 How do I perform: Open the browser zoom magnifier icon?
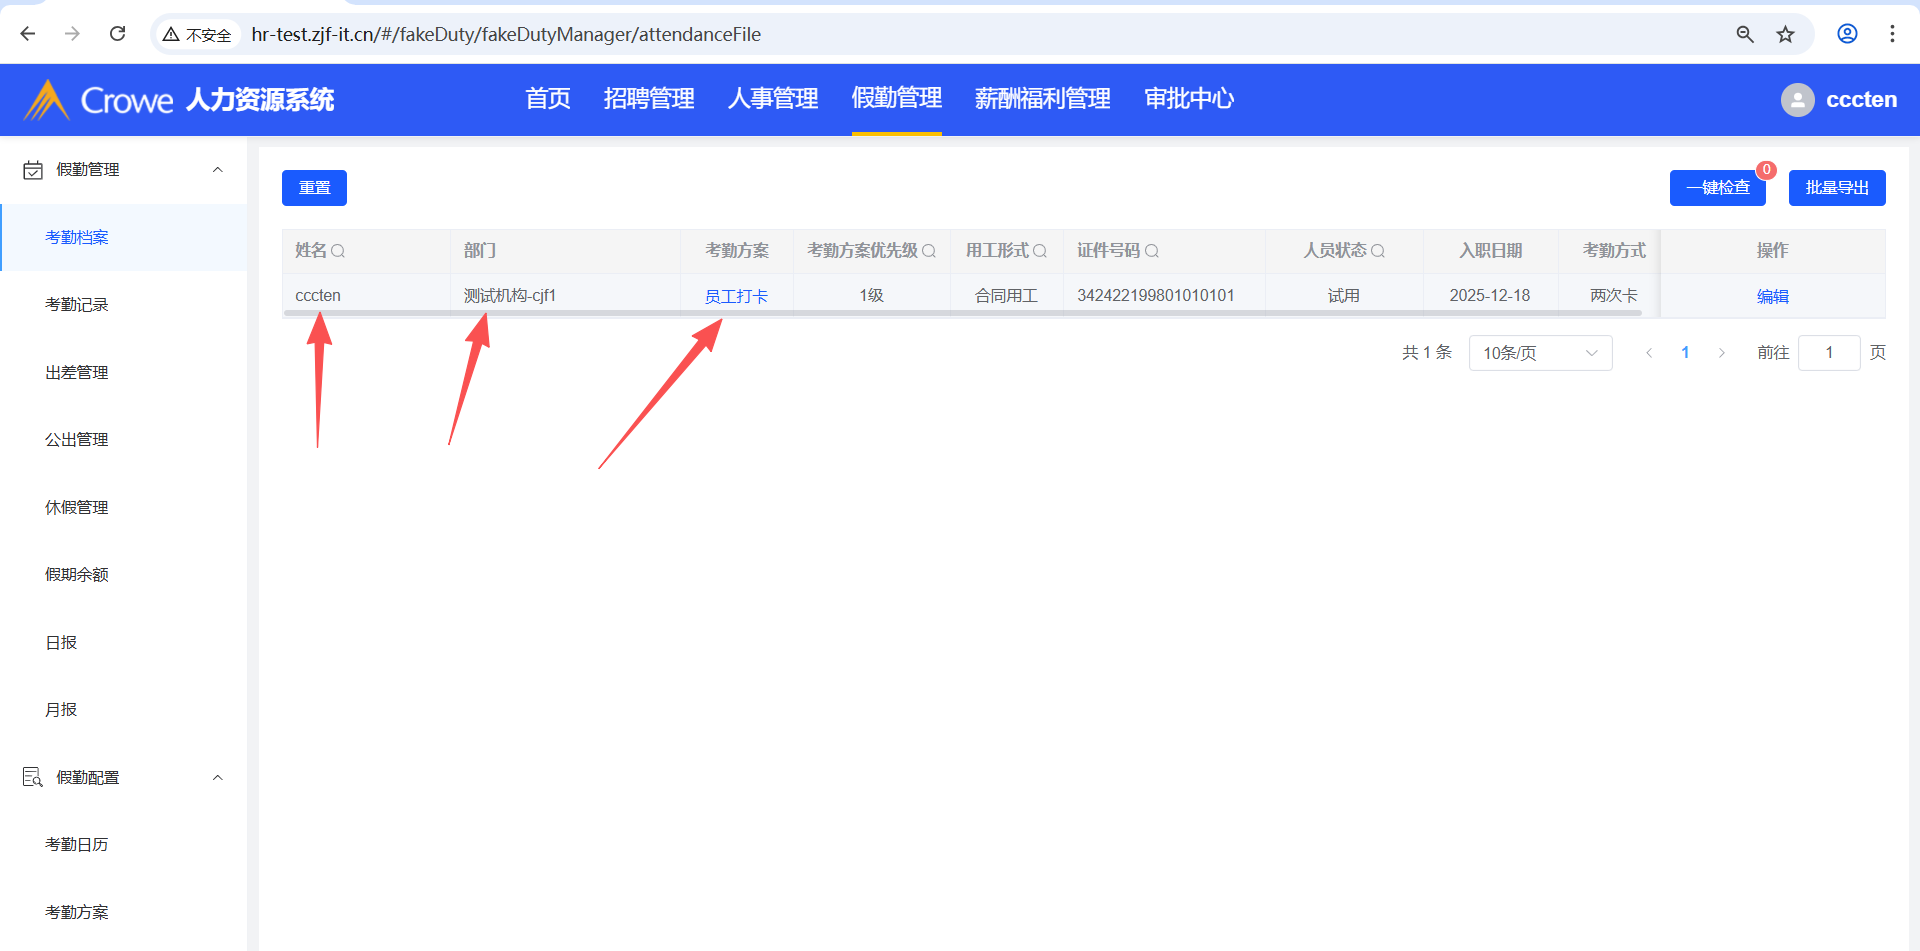point(1745,34)
